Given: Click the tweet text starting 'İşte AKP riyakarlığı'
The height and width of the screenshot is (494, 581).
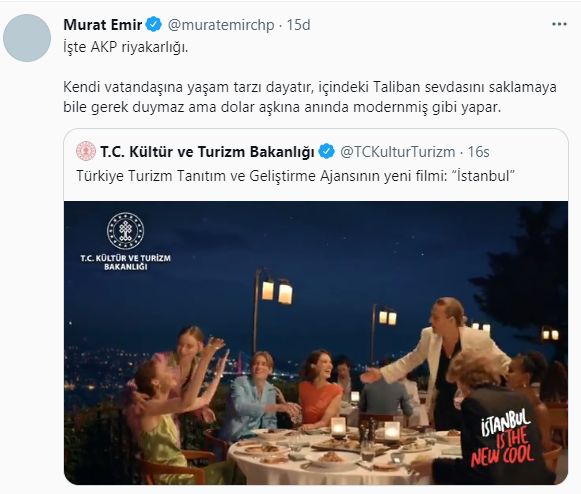Looking at the screenshot, I should pyautogui.click(x=126, y=47).
